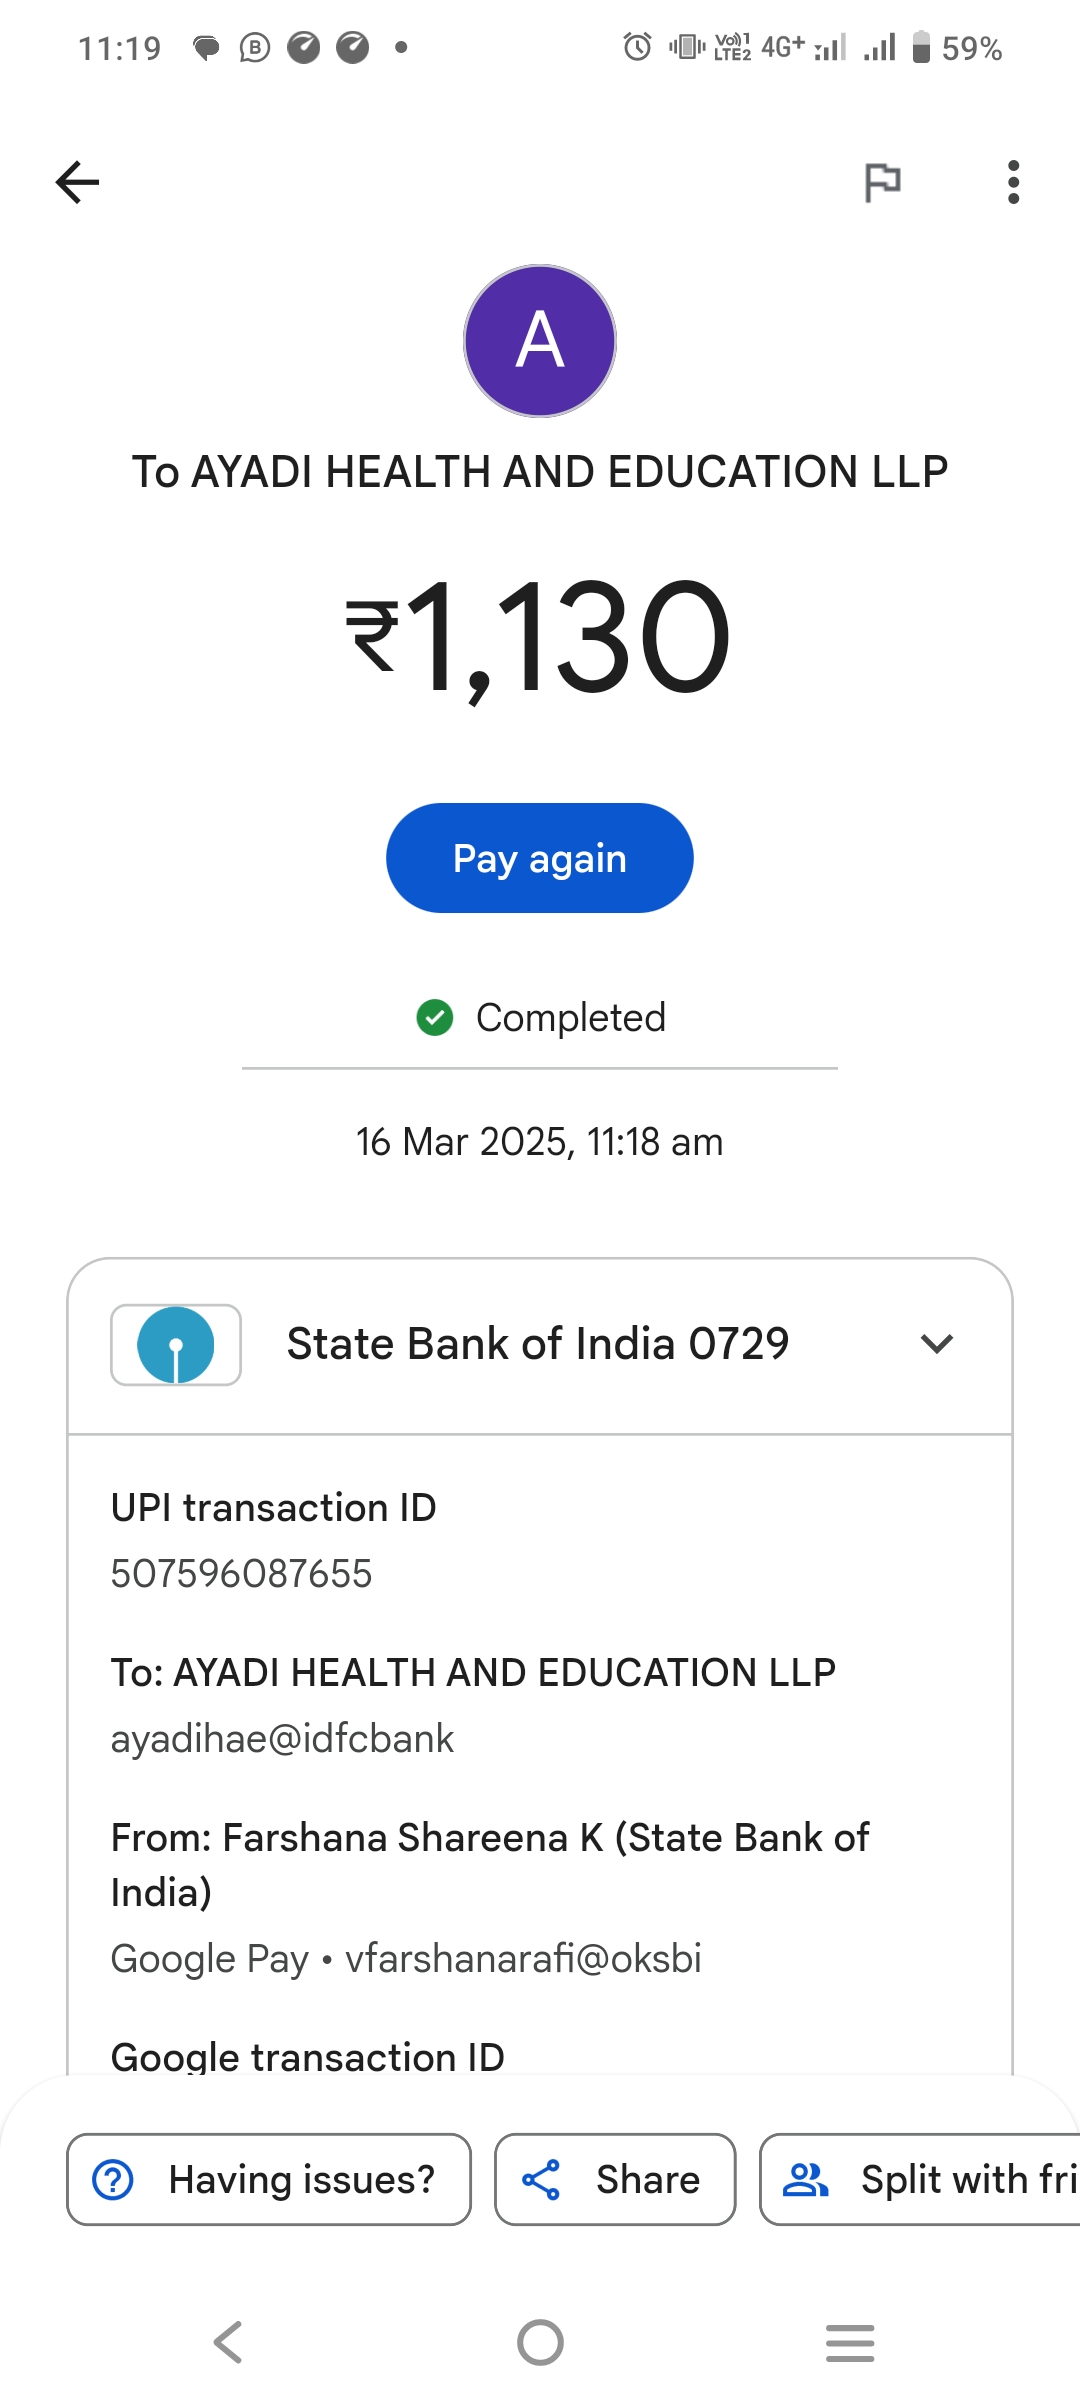Tap the purple "A" recipient avatar

click(x=540, y=341)
